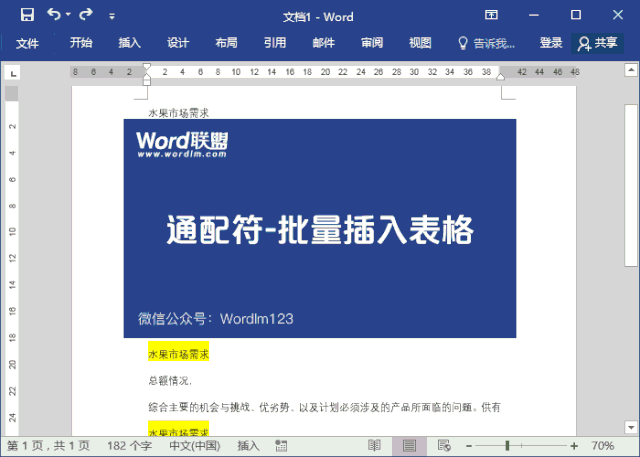
Task: Open the 文件 tab
Action: (27, 43)
